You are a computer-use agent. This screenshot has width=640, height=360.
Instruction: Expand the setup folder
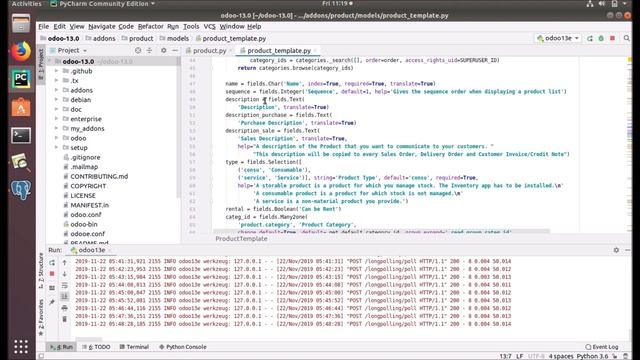(x=56, y=148)
